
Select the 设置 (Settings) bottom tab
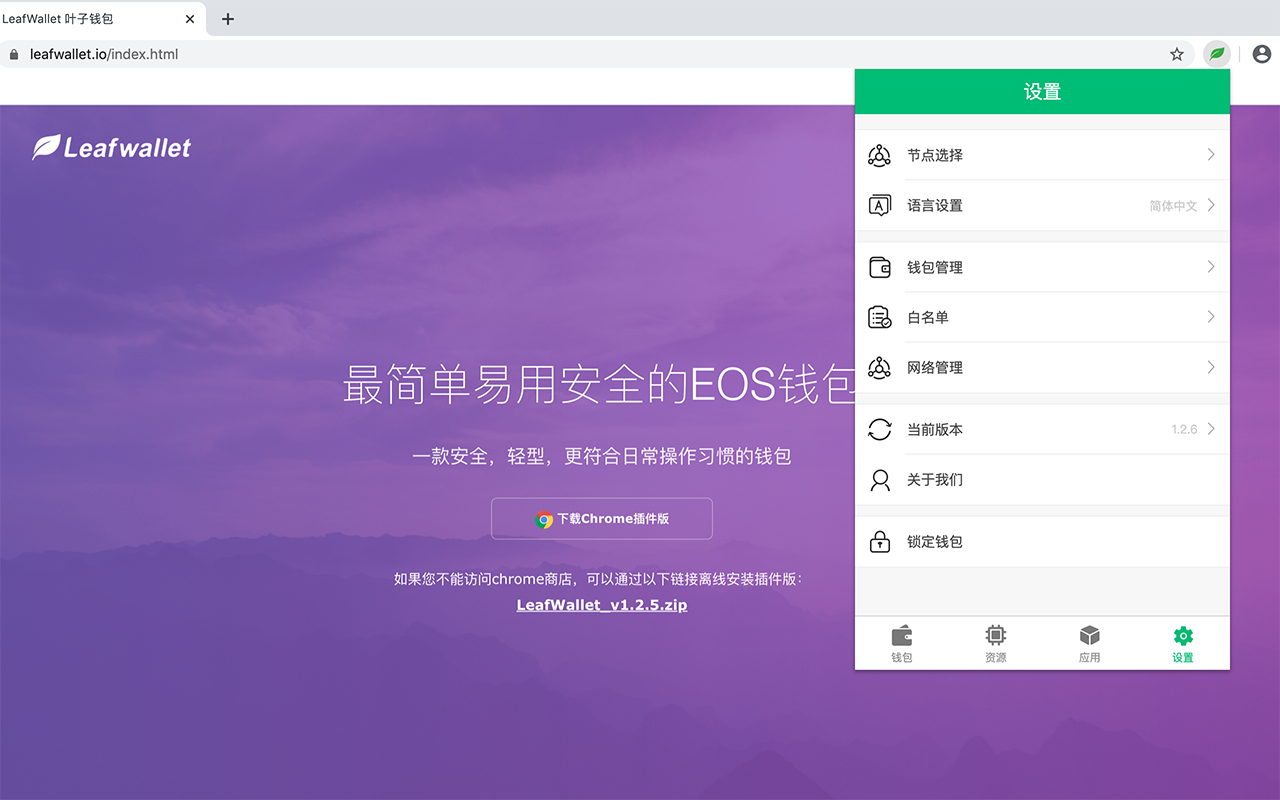[x=1183, y=643]
